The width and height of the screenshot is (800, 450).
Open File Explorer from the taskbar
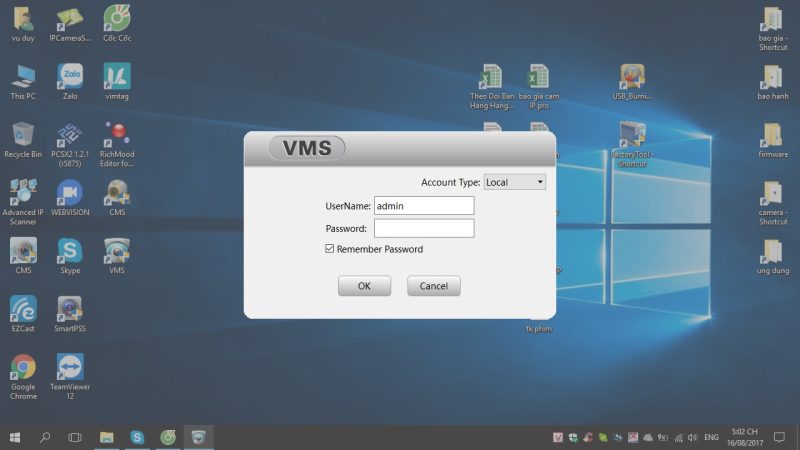point(106,437)
